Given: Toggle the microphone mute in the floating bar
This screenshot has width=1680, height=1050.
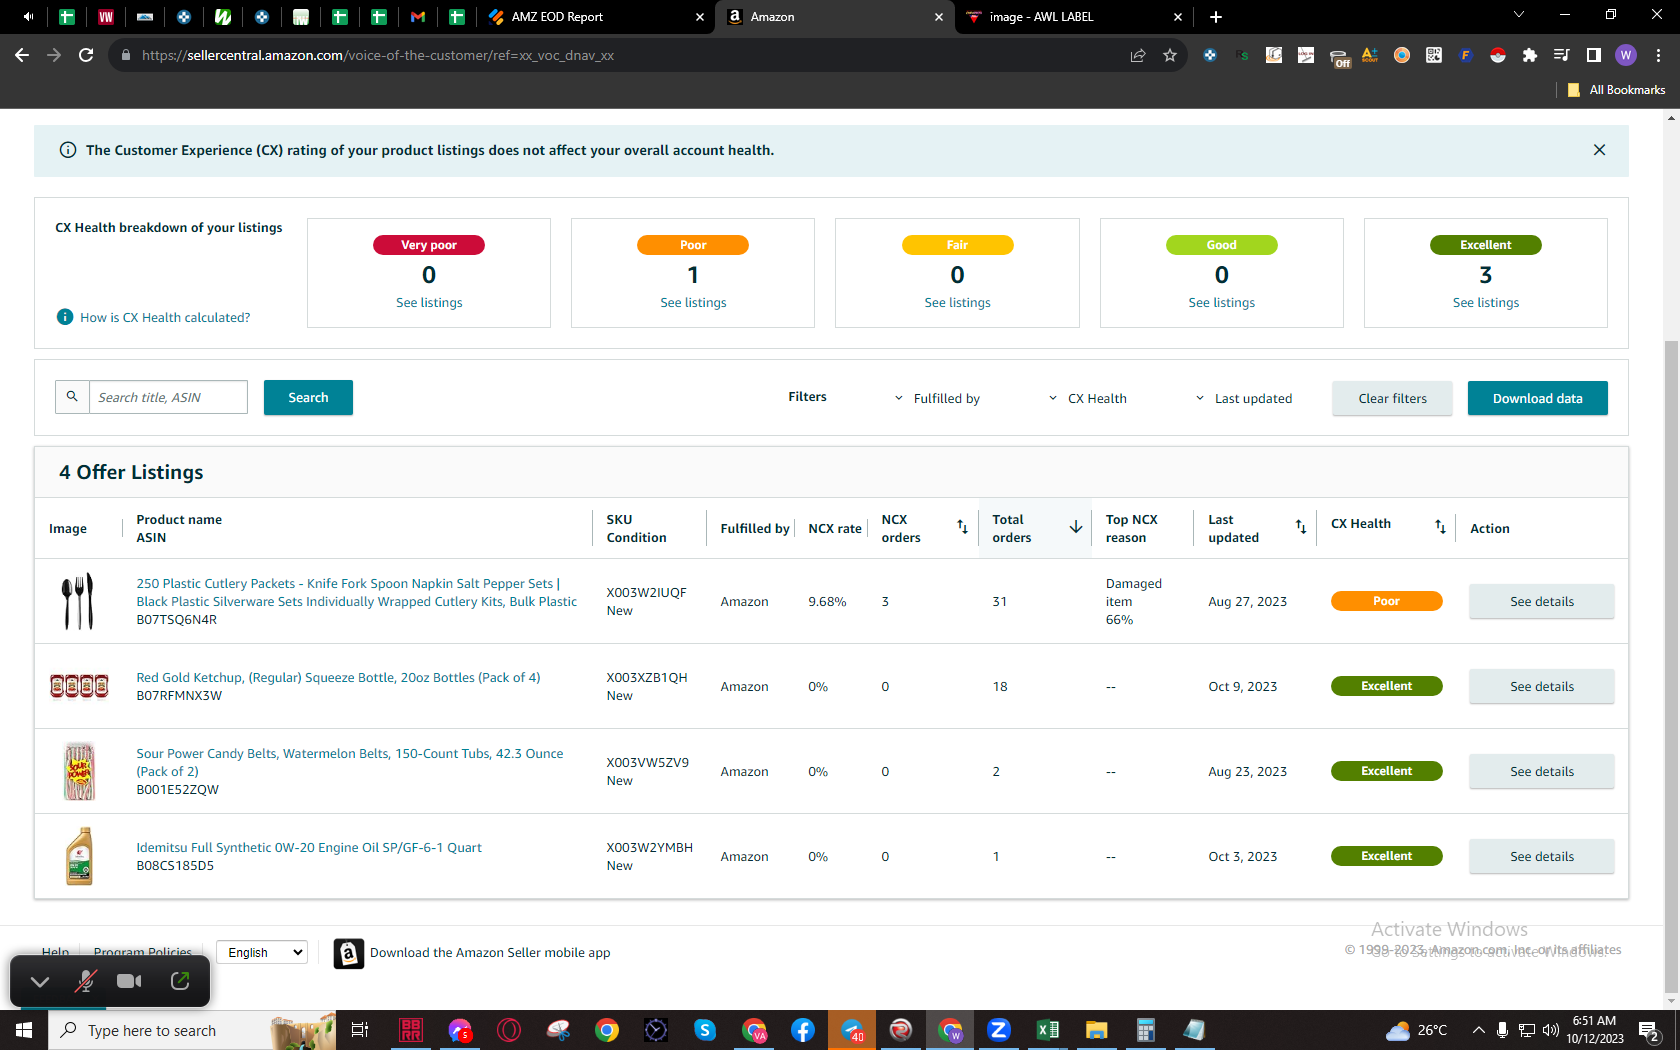Looking at the screenshot, I should (86, 981).
